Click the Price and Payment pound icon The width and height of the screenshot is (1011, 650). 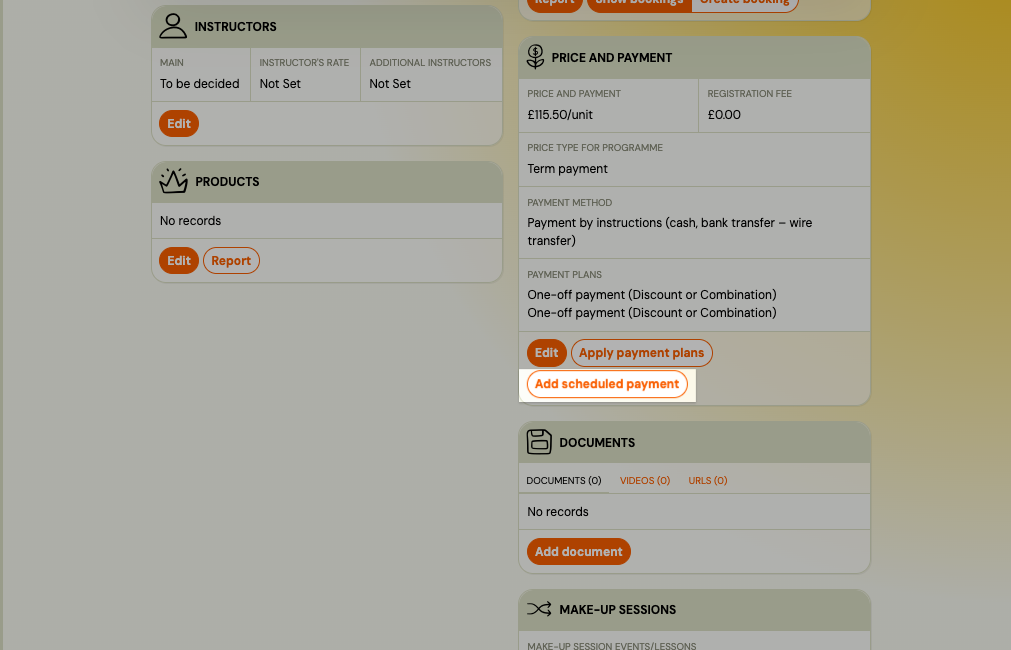tap(535, 56)
